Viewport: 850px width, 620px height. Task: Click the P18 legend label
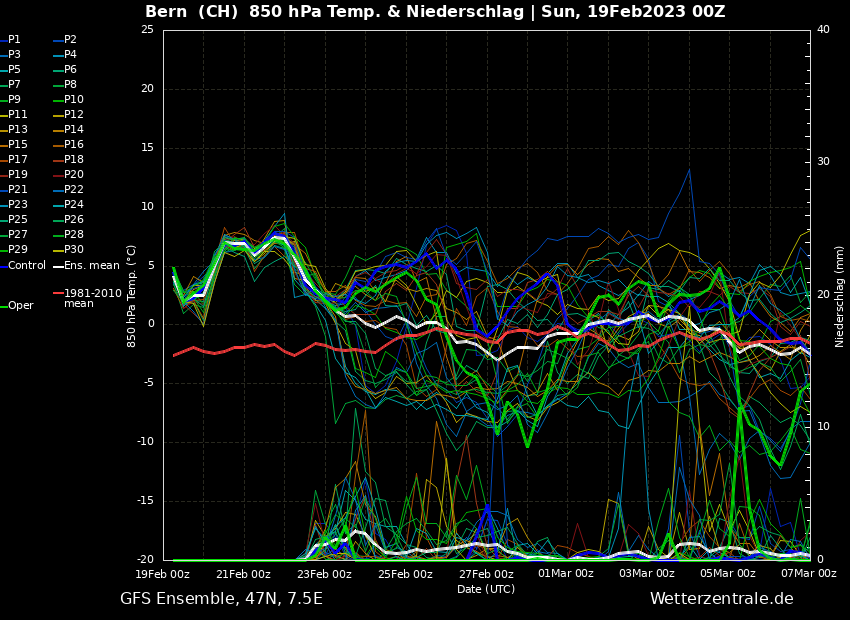coord(74,159)
